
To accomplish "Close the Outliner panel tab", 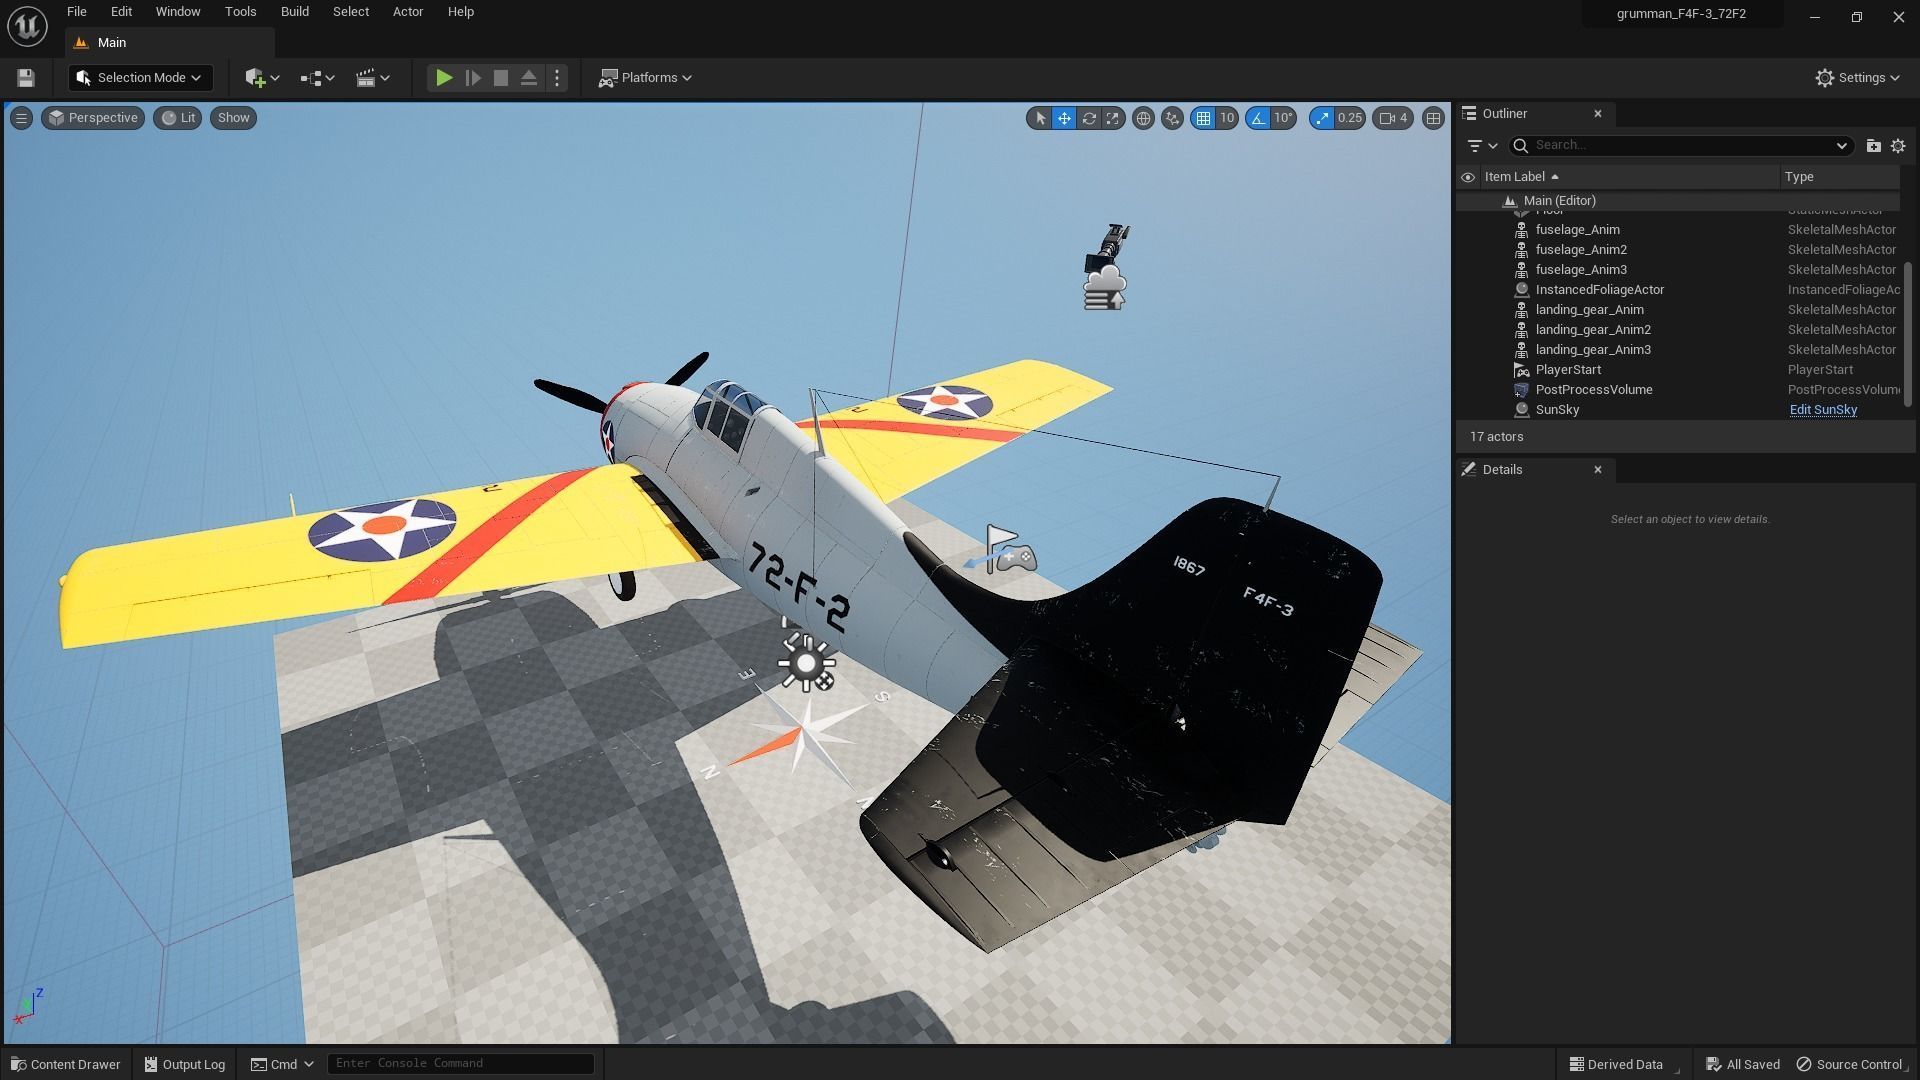I will tap(1597, 114).
